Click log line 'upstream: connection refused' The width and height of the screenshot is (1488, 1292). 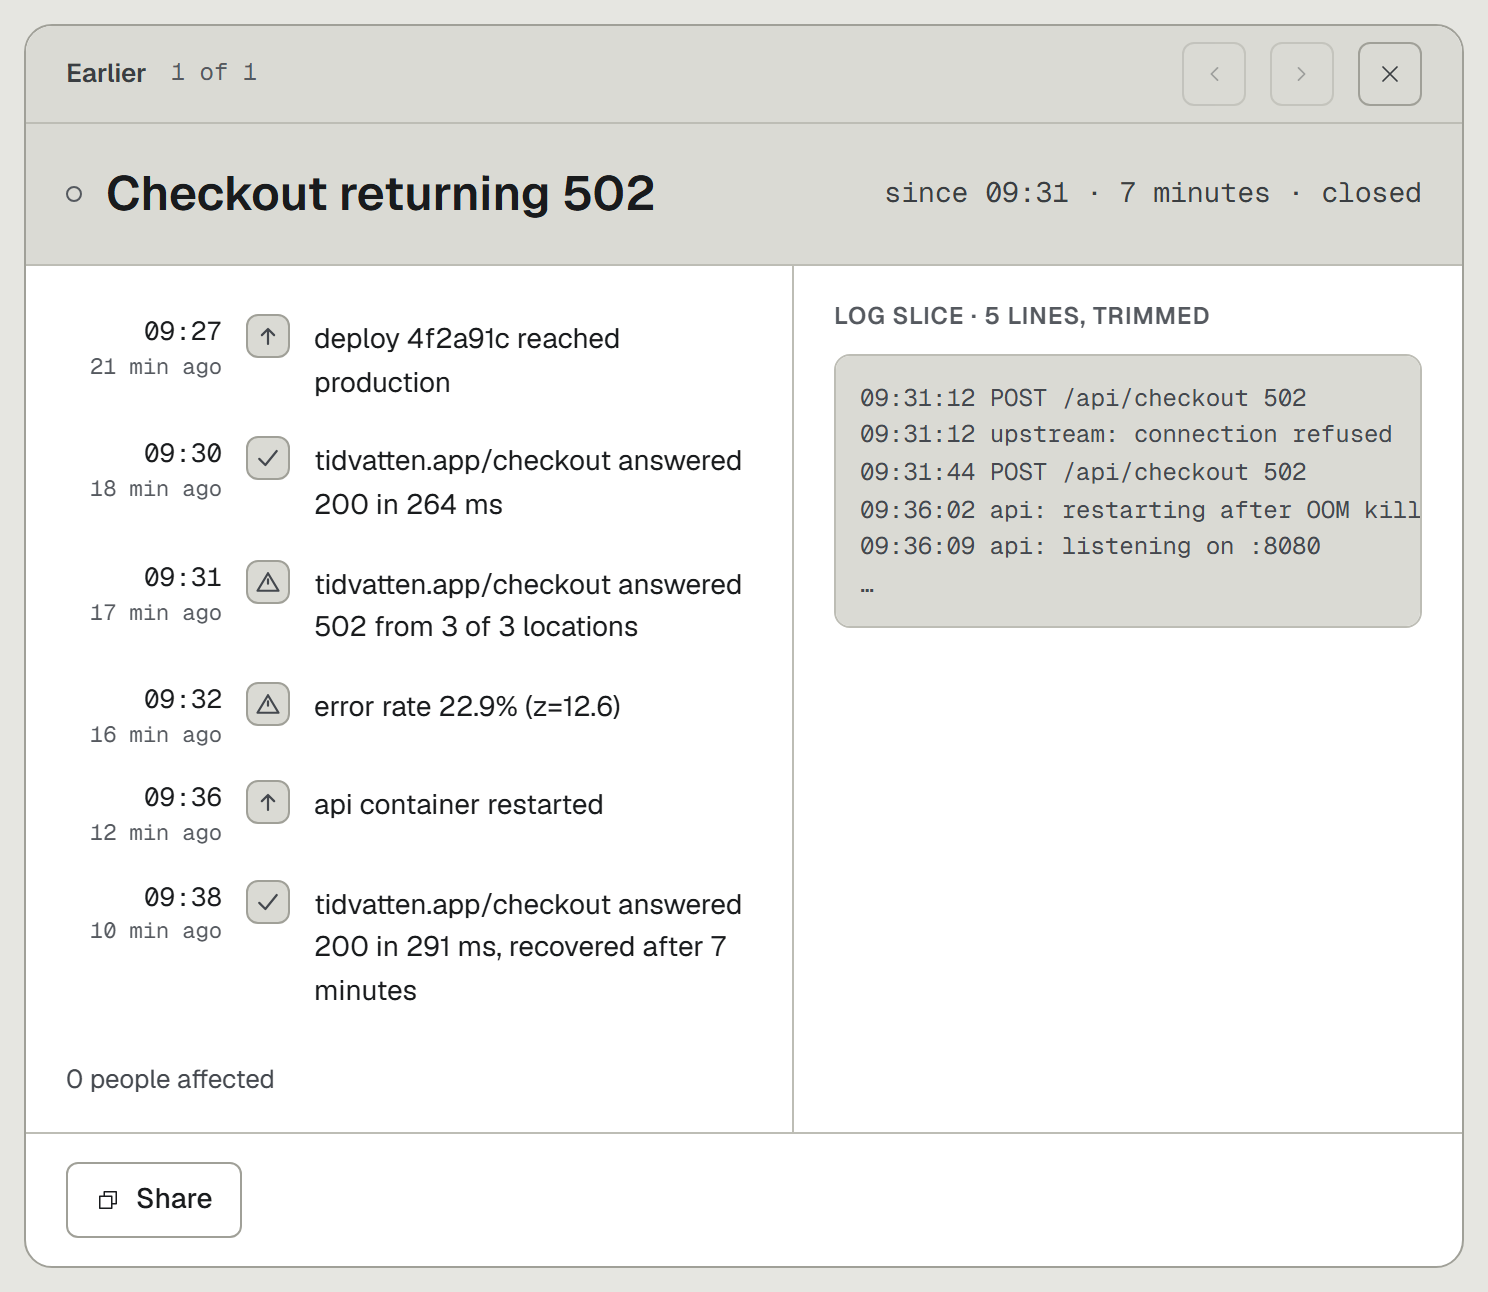1191,435
